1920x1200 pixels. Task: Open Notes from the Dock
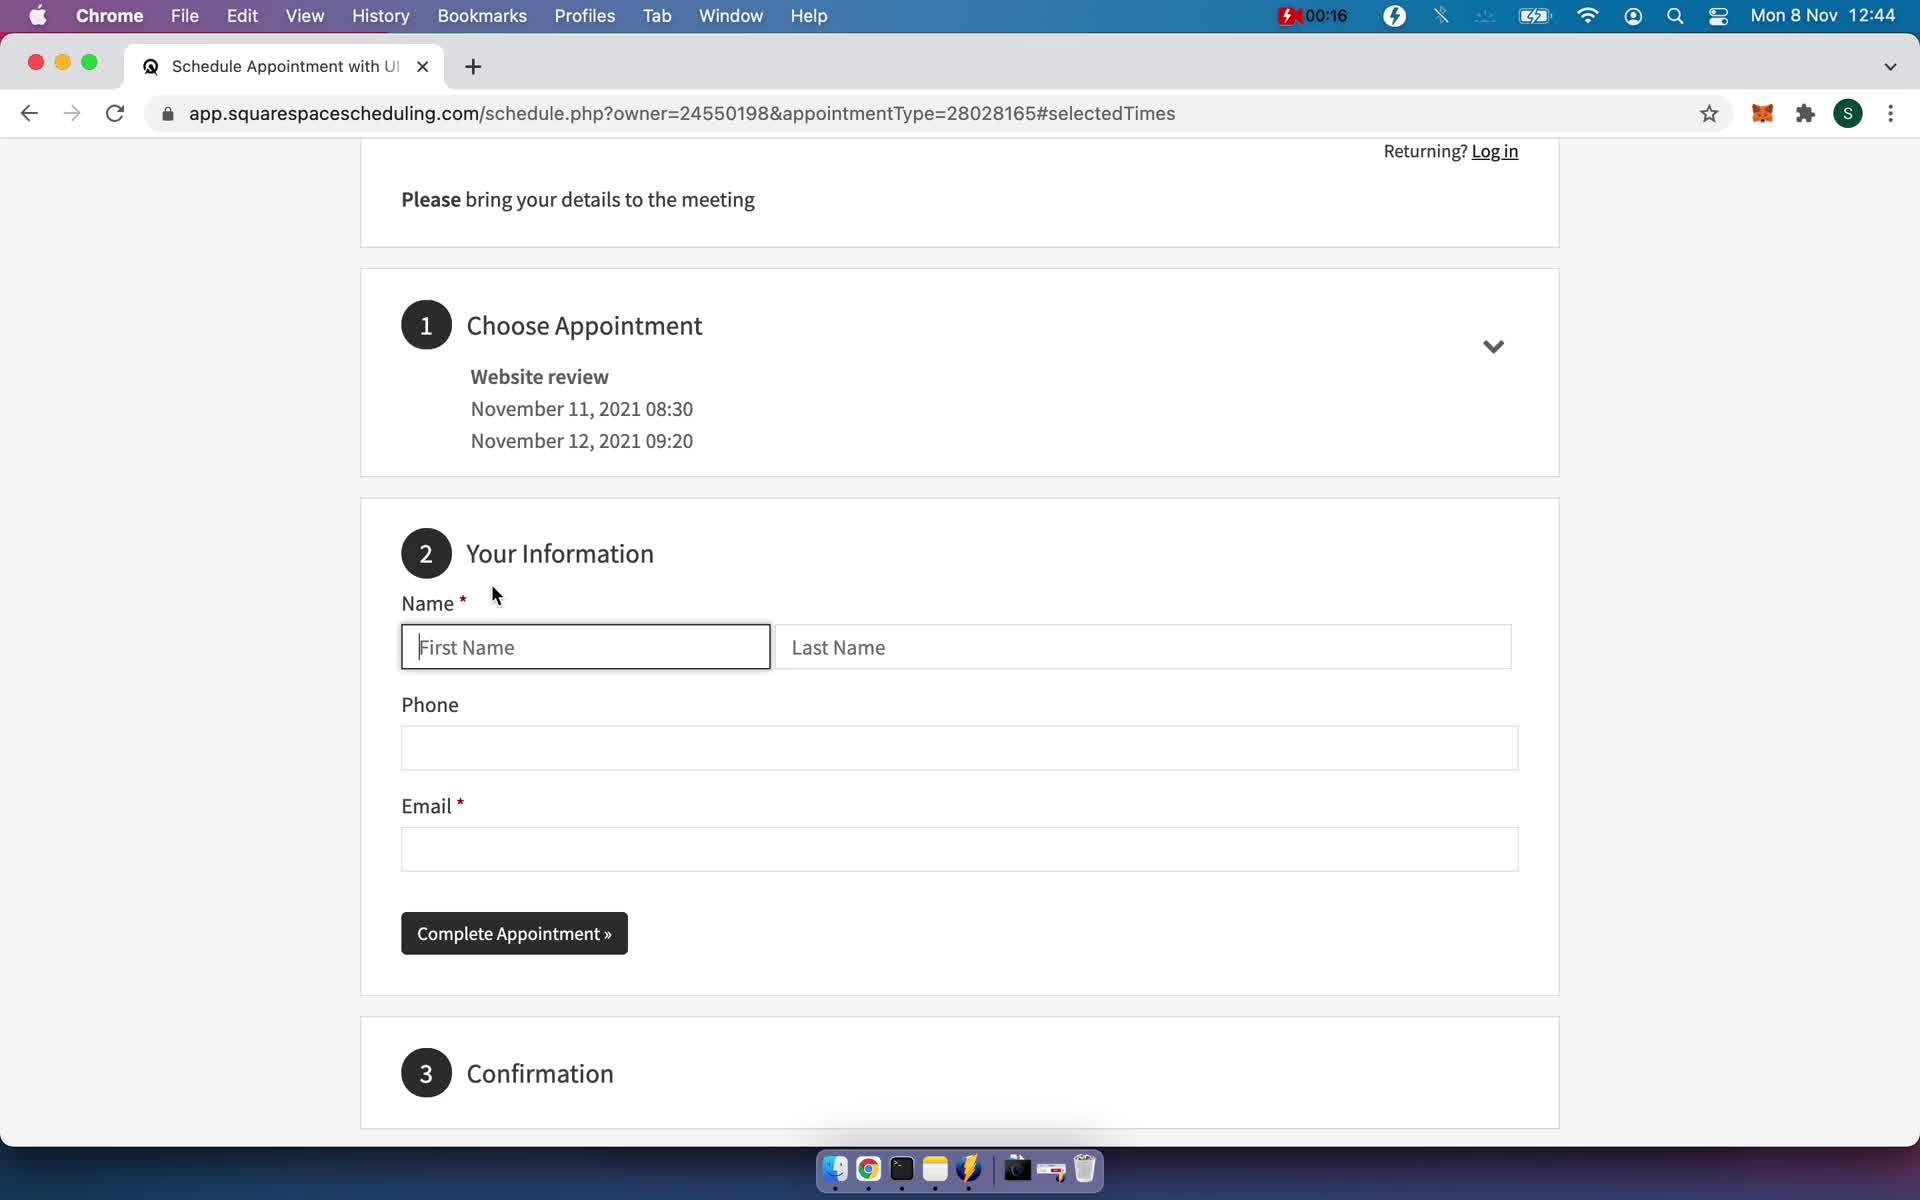[x=935, y=1169]
